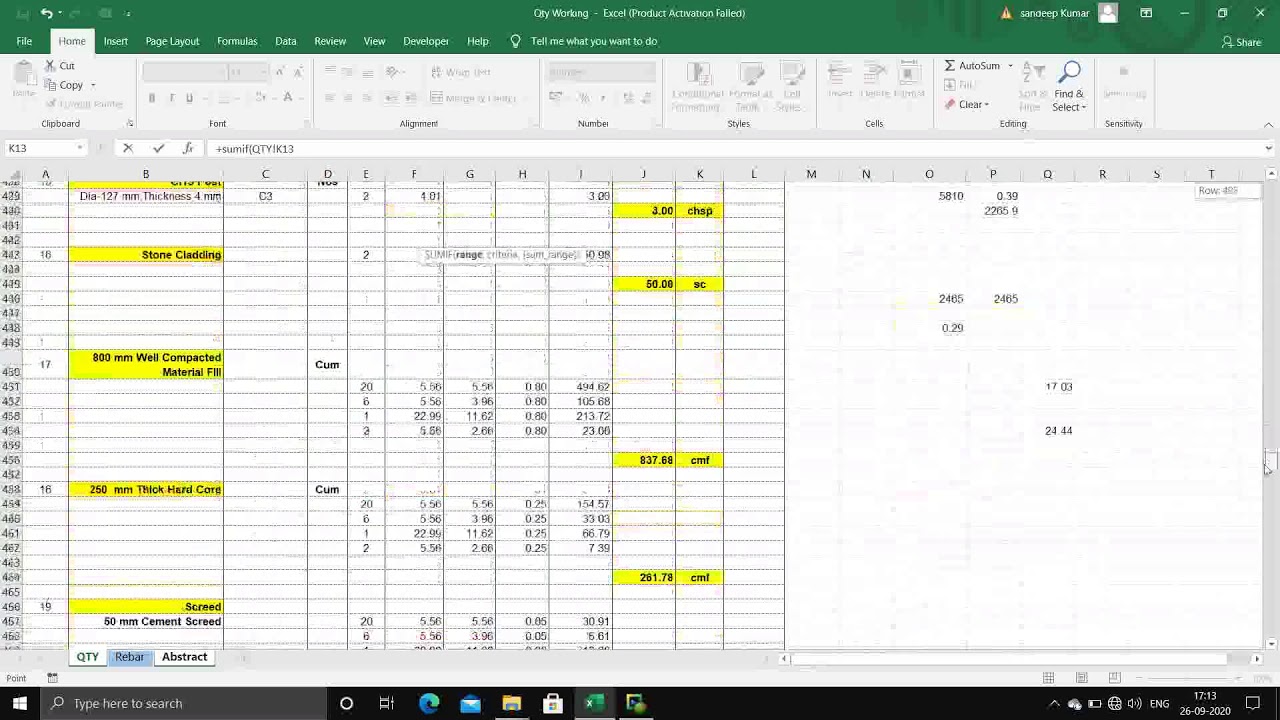Open the Undo history dropdown arrow
Viewport: 1280px width, 720px height.
click(x=60, y=13)
